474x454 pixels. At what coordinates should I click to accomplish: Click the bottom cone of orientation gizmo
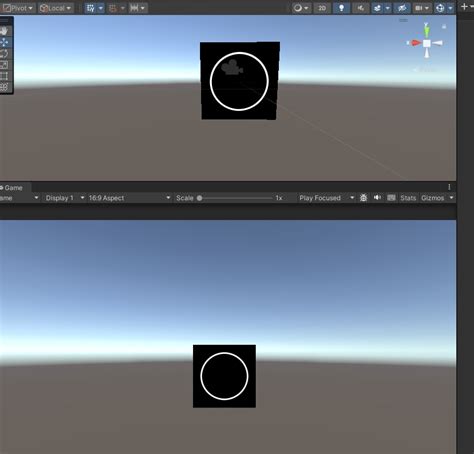point(427,53)
